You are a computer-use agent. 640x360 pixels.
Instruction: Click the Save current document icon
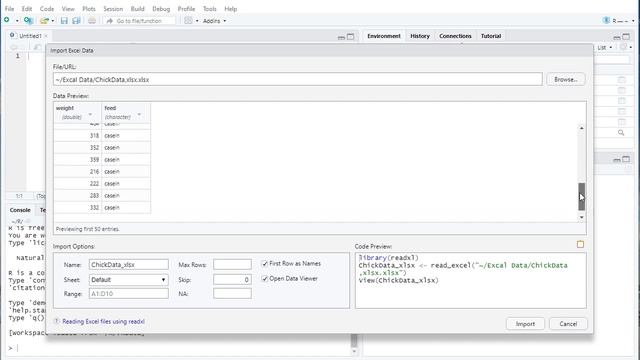tap(64, 20)
